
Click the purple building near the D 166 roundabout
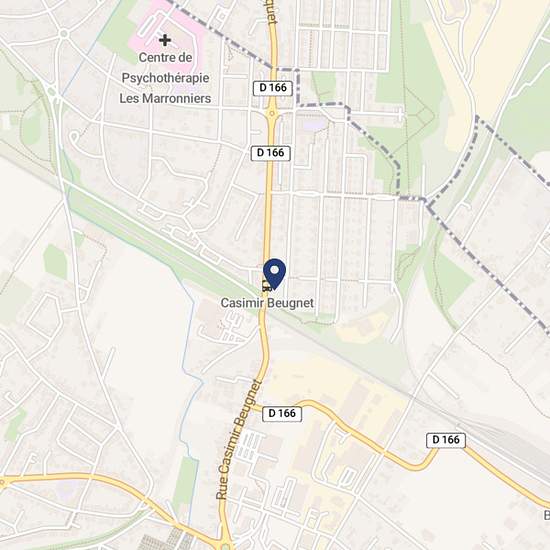click(x=314, y=125)
